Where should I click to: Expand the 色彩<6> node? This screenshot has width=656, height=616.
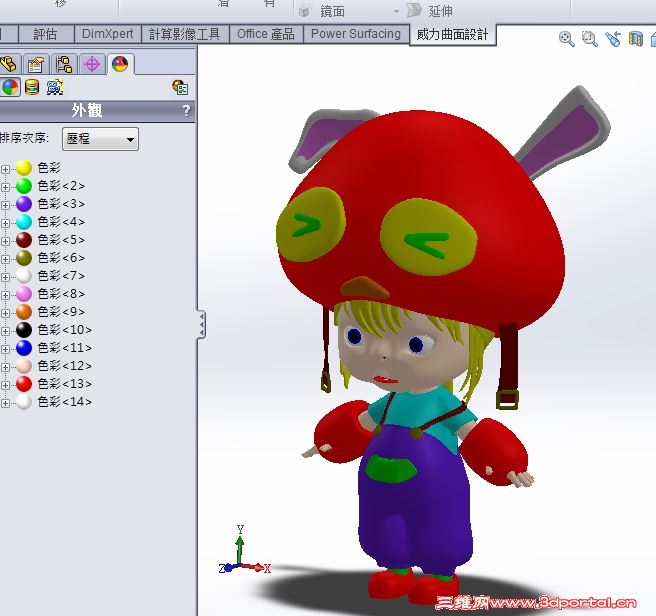tap(5, 259)
